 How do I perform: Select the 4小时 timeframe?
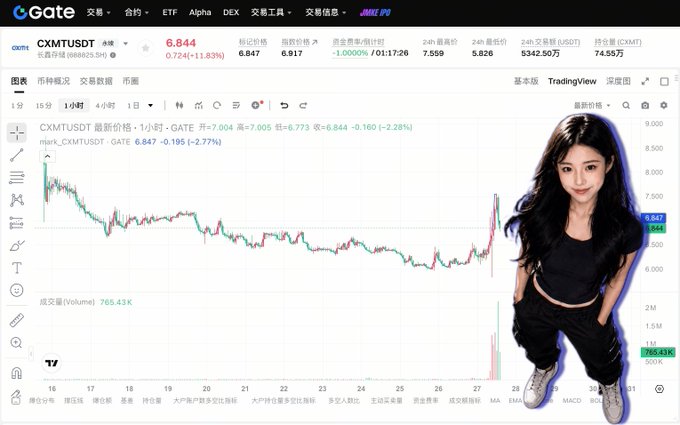click(x=105, y=105)
